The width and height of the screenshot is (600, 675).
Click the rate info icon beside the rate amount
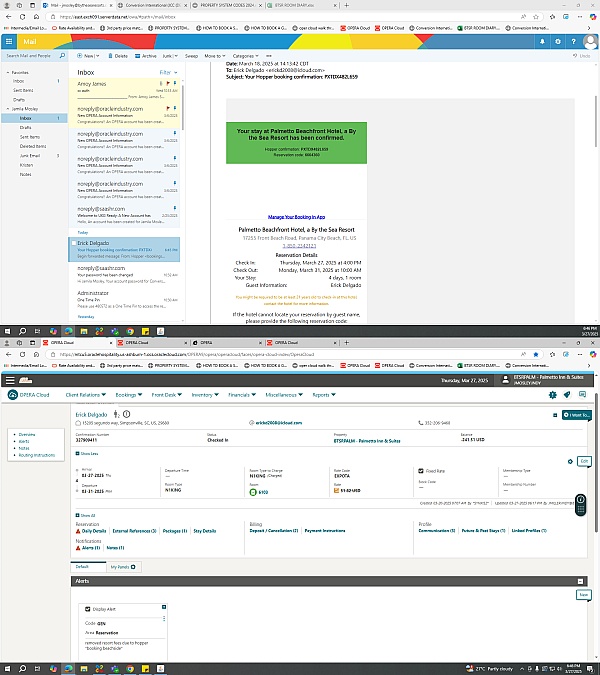pos(337,490)
